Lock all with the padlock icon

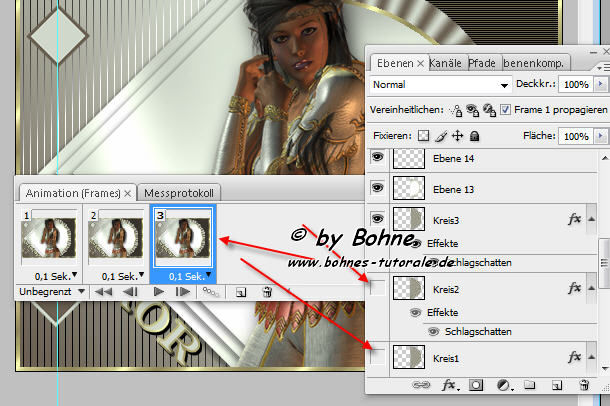(x=475, y=136)
